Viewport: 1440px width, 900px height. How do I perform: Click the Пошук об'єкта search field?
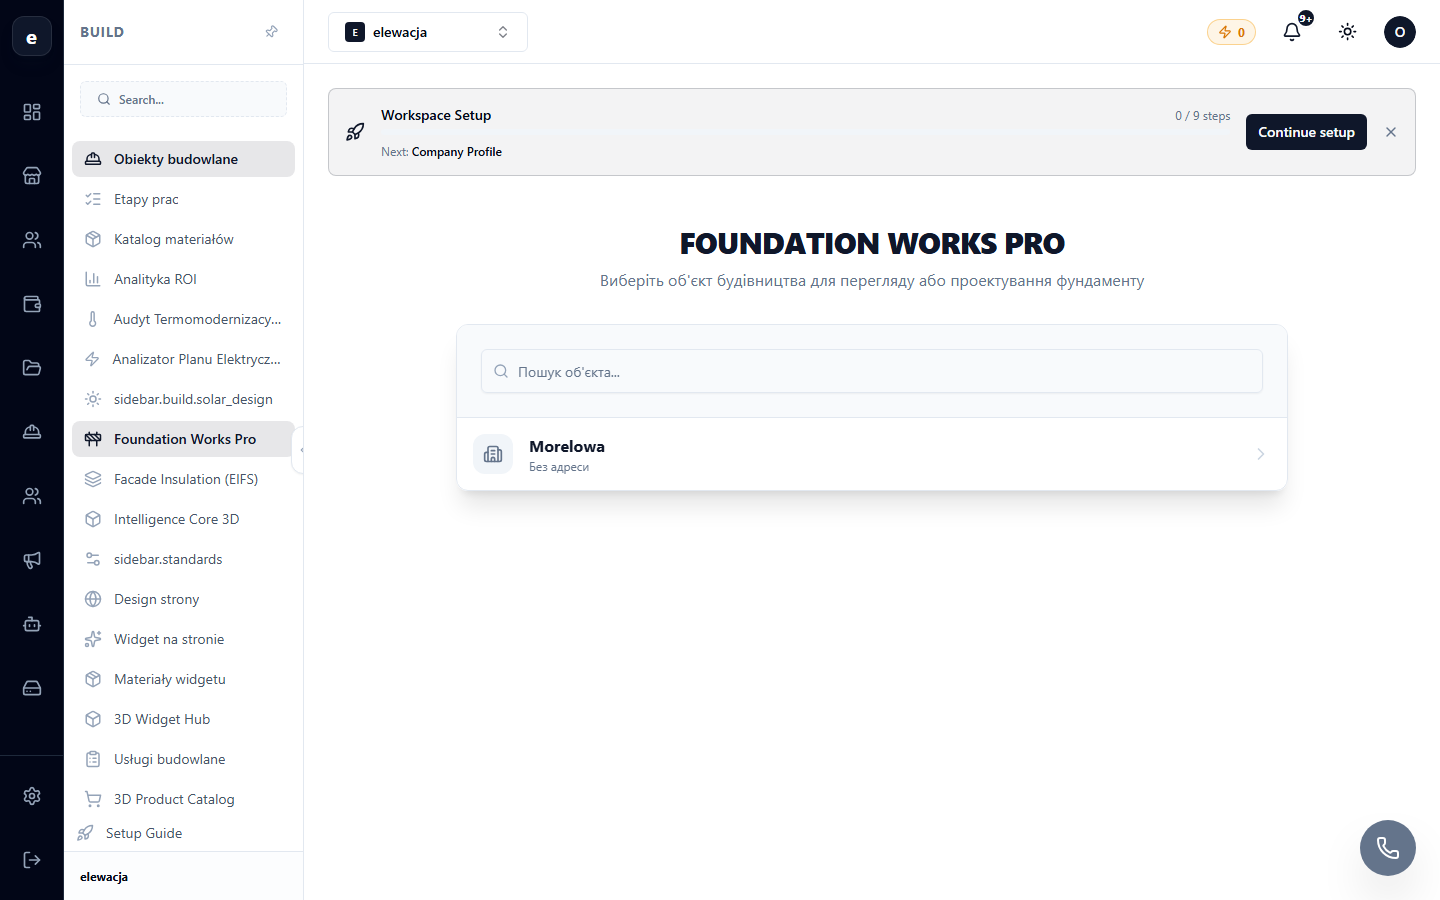[872, 371]
